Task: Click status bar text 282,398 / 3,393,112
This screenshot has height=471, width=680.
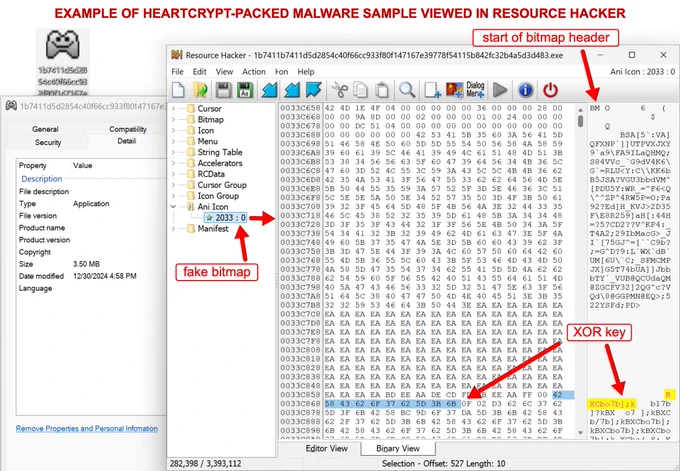Action: [206, 463]
